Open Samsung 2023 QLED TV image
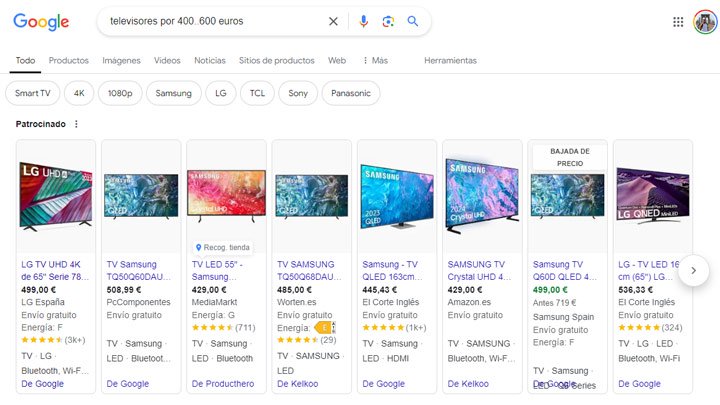 tap(397, 196)
